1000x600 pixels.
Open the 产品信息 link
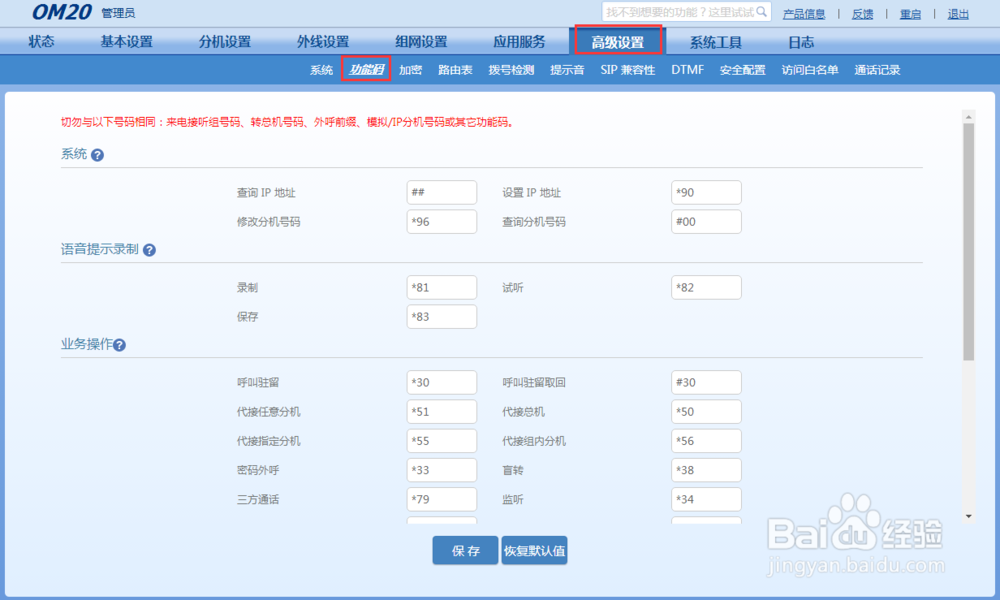[804, 13]
